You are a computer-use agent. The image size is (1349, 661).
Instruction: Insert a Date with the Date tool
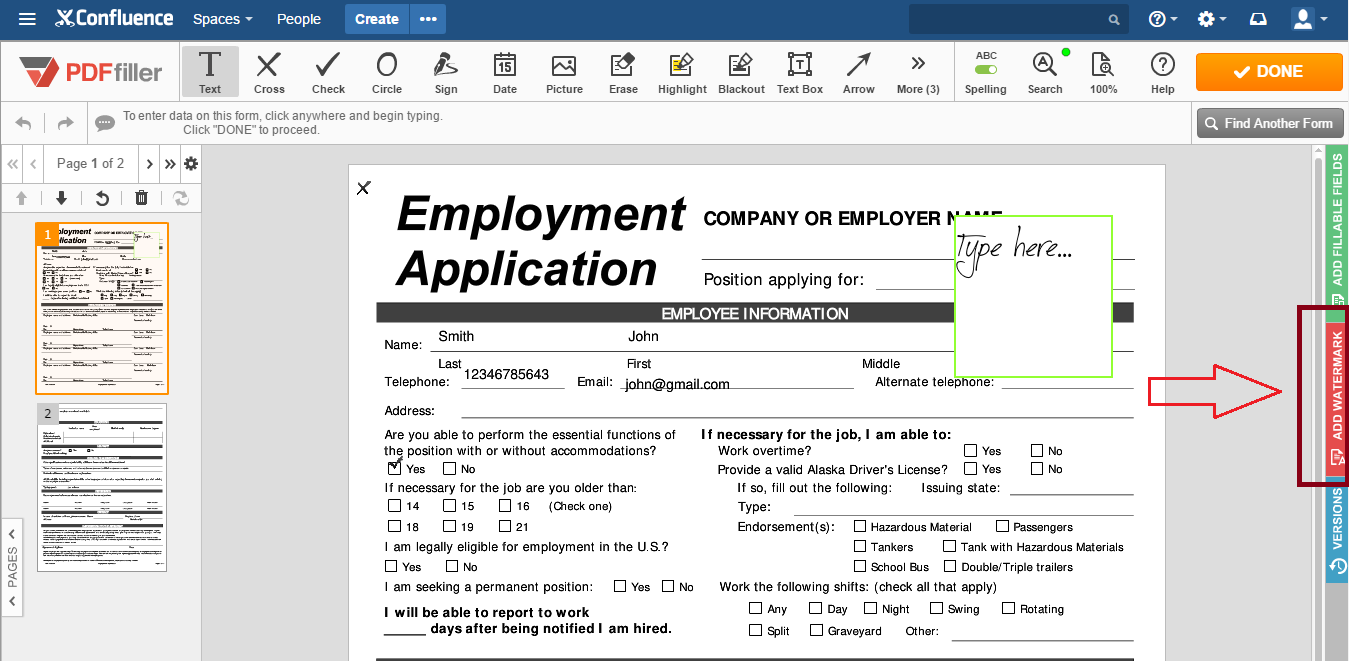[505, 71]
